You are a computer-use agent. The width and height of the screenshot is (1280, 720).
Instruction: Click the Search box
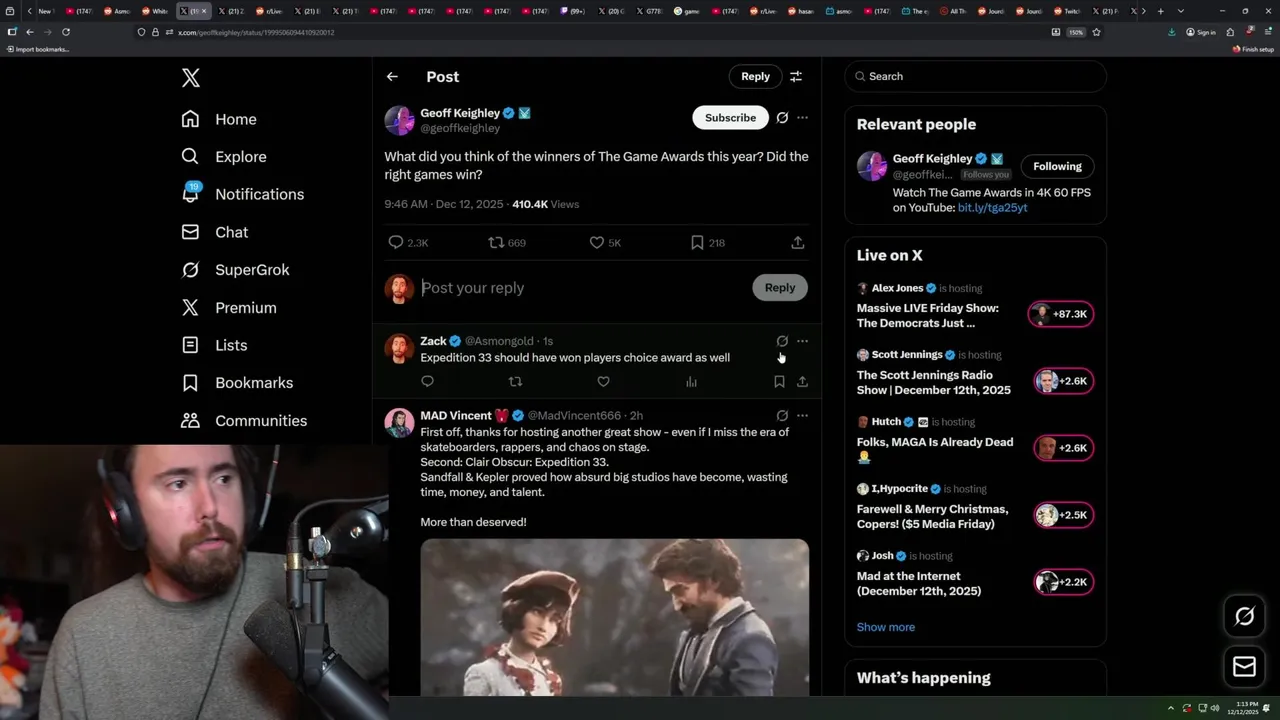point(975,76)
